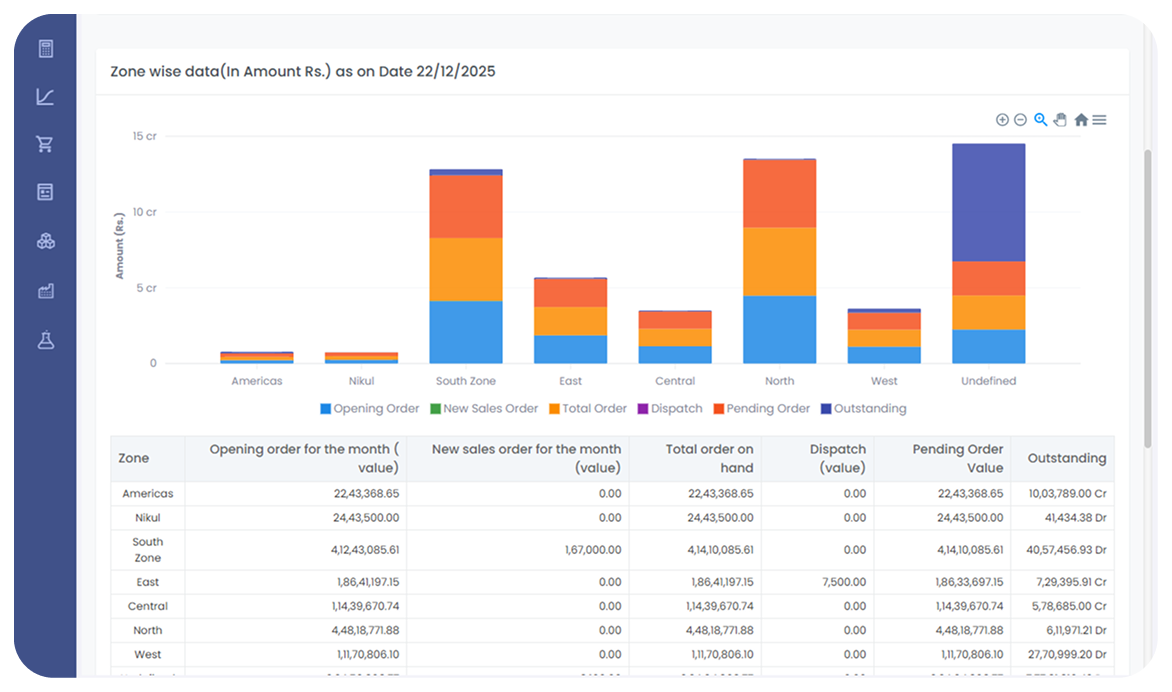This screenshot has width=1172, height=692.
Task: Toggle the Opening Order legend series
Action: coord(369,409)
